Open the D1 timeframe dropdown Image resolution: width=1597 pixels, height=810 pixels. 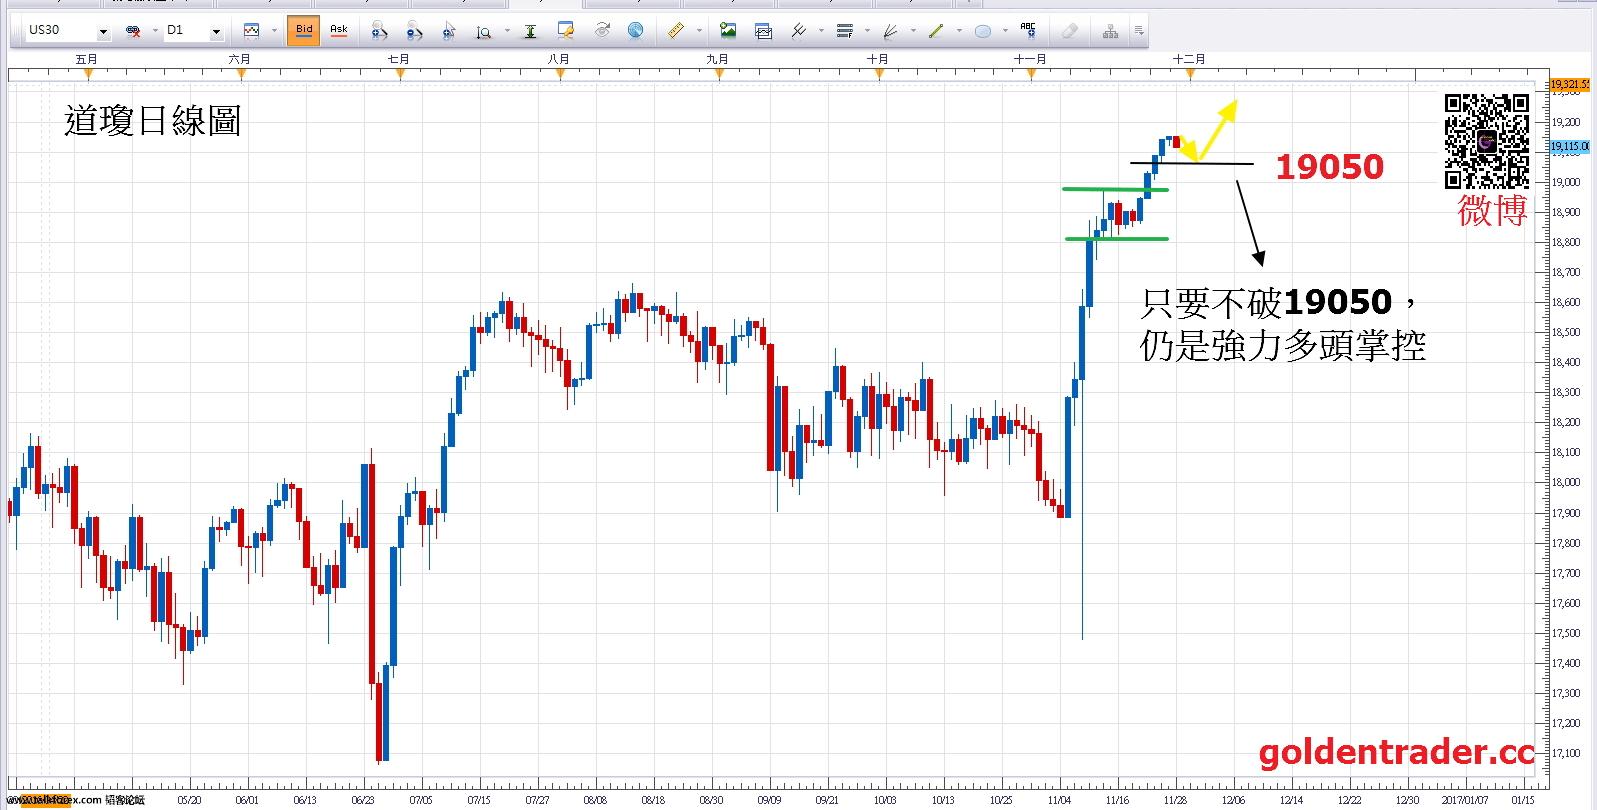click(216, 32)
